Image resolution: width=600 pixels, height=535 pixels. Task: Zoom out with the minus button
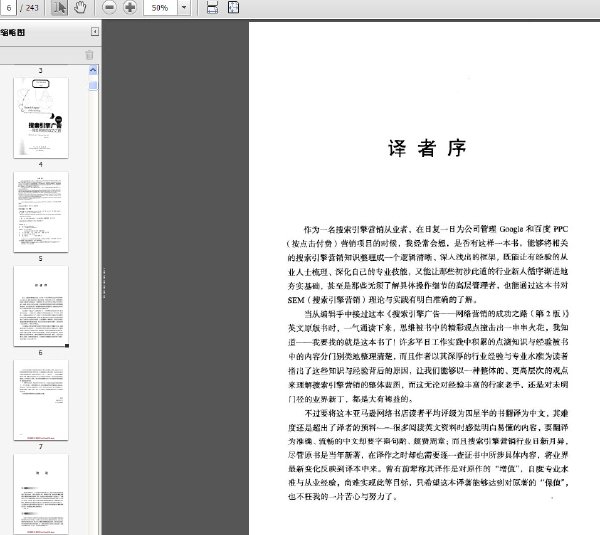(x=109, y=8)
